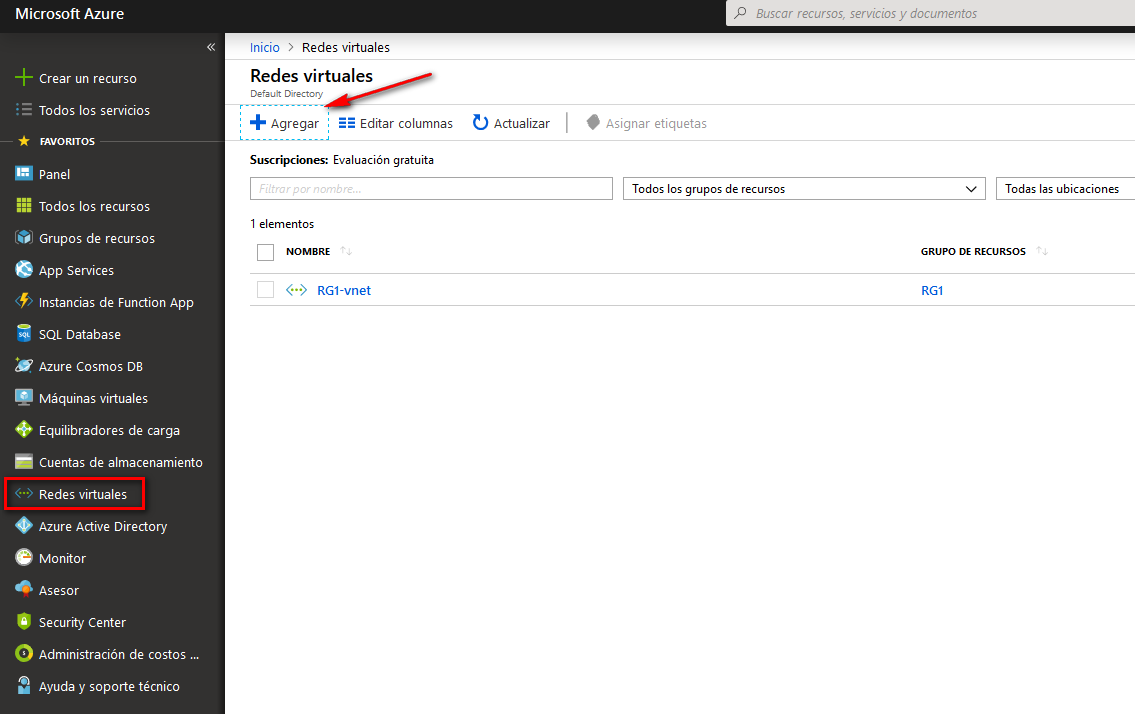Click the Filtrar por nombre field
1135x714 pixels.
(431, 189)
